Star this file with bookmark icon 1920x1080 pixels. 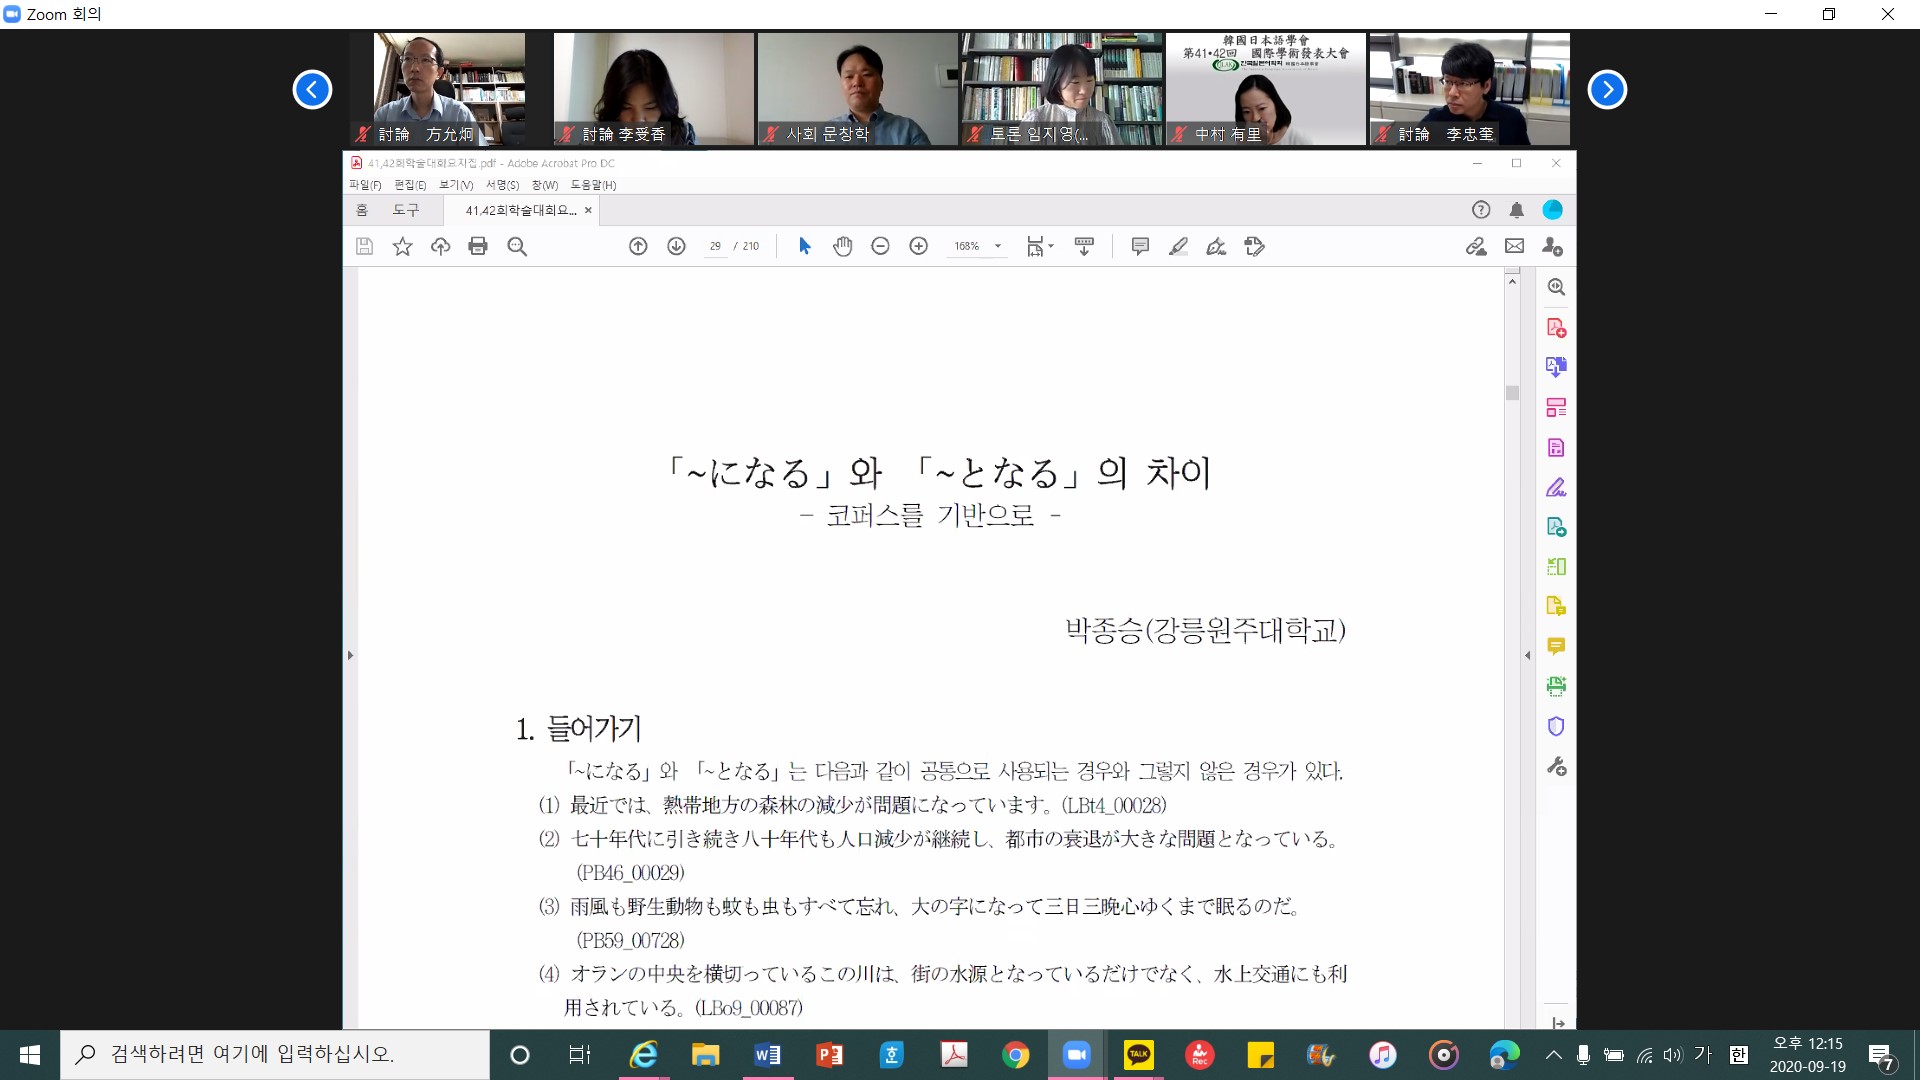pyautogui.click(x=402, y=246)
